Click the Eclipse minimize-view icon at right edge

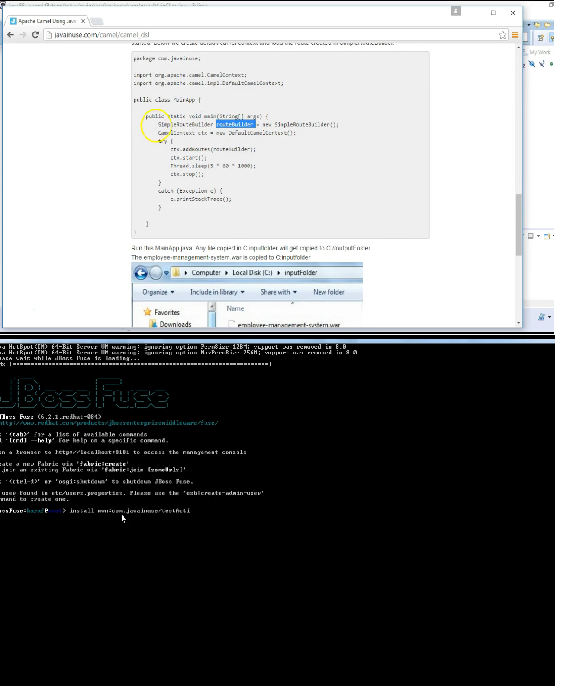(531, 237)
